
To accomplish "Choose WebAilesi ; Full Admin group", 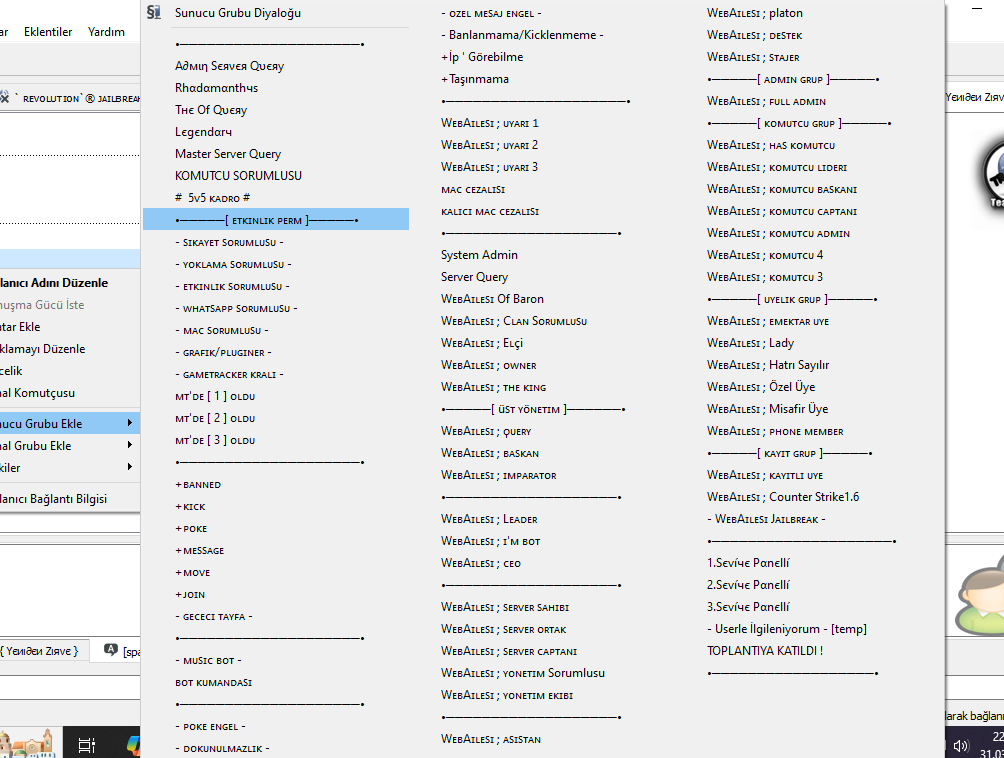I will (x=766, y=101).
